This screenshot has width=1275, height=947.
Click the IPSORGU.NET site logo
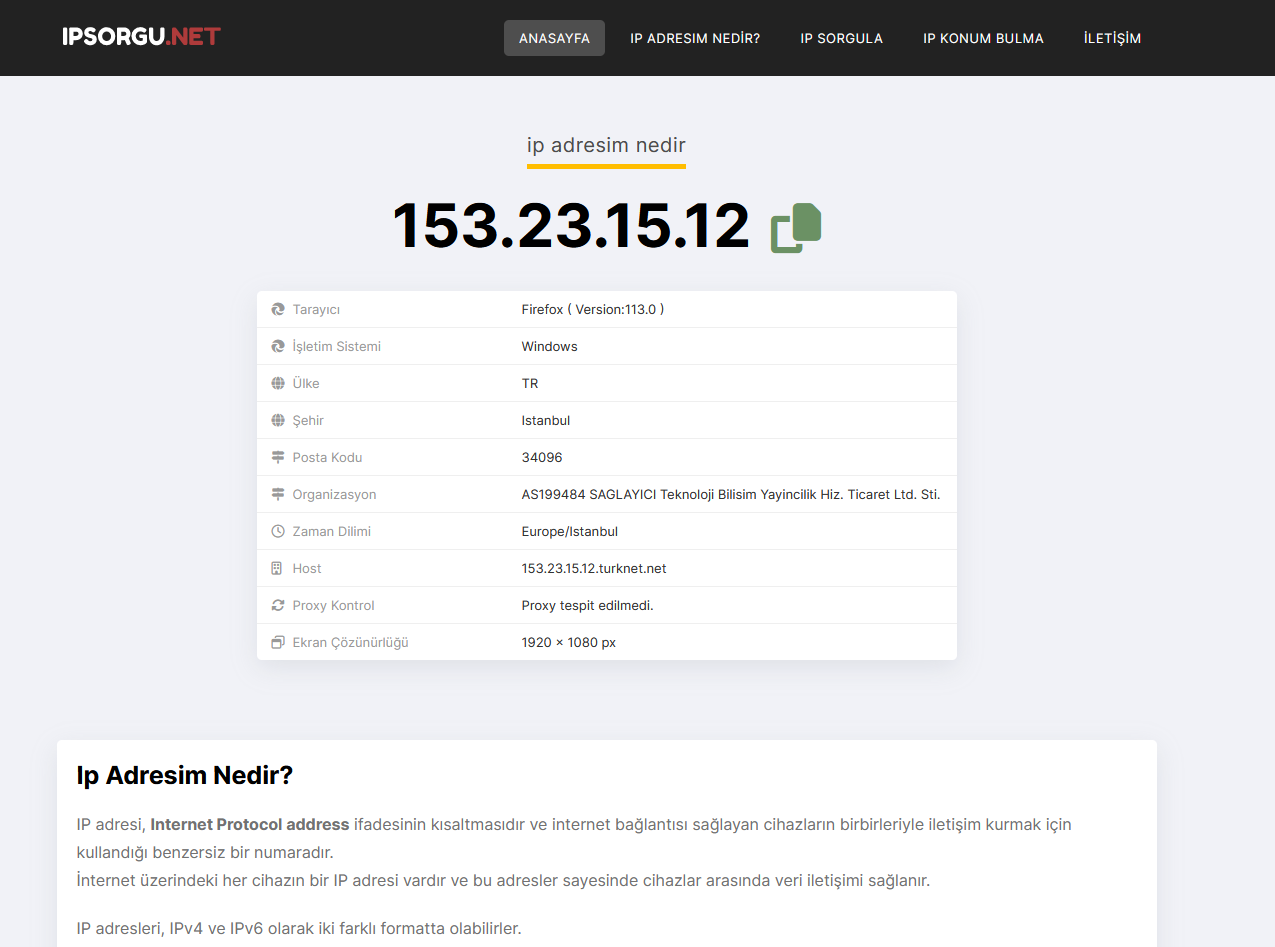[x=141, y=37]
